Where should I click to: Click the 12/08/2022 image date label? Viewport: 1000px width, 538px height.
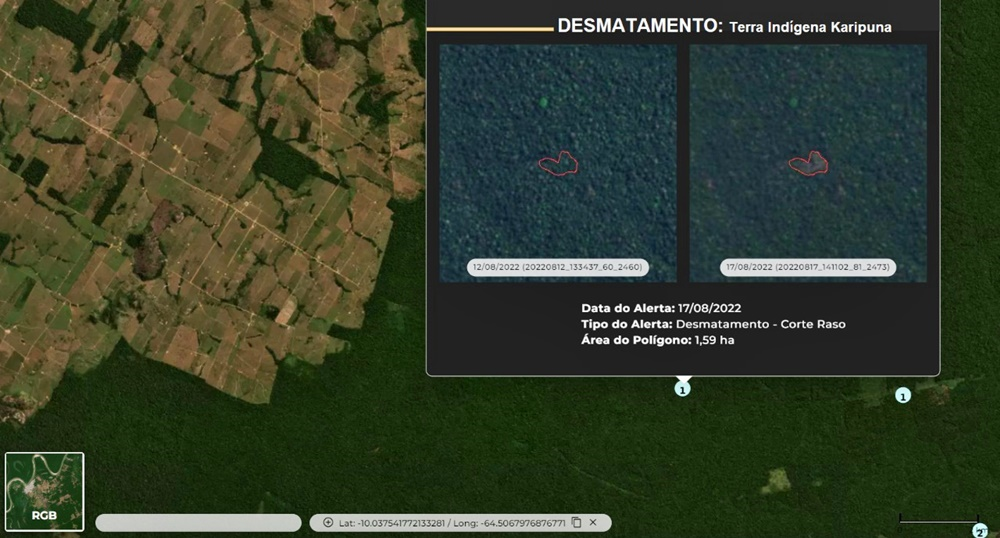(558, 267)
